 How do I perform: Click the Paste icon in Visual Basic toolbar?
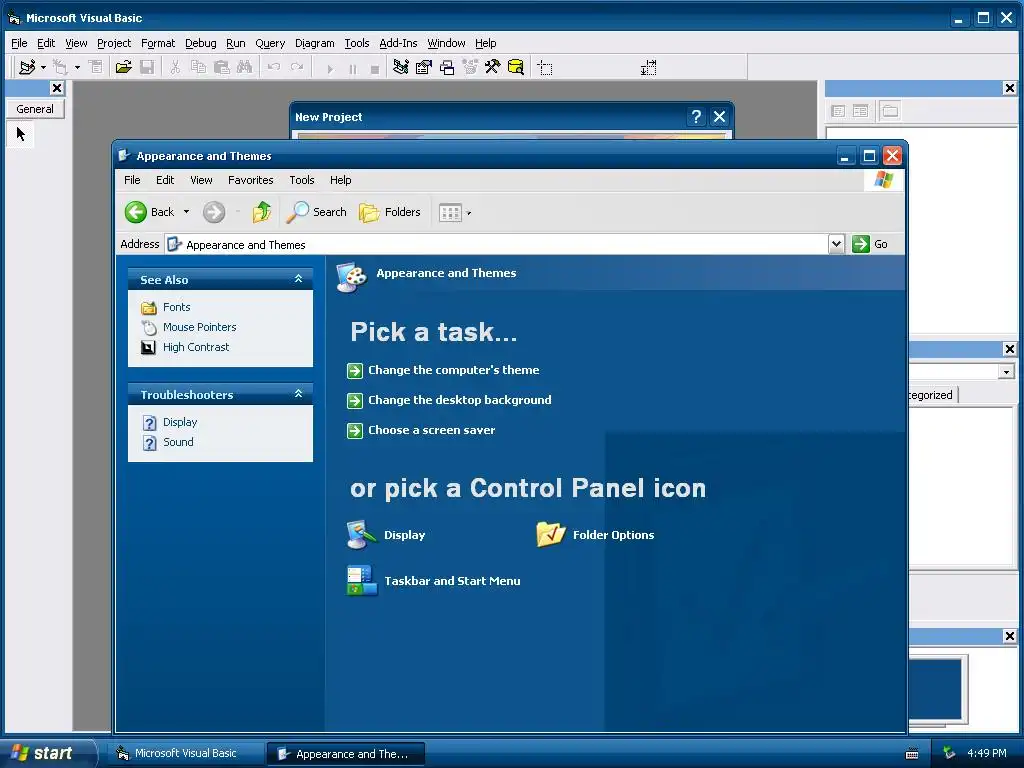click(x=221, y=67)
